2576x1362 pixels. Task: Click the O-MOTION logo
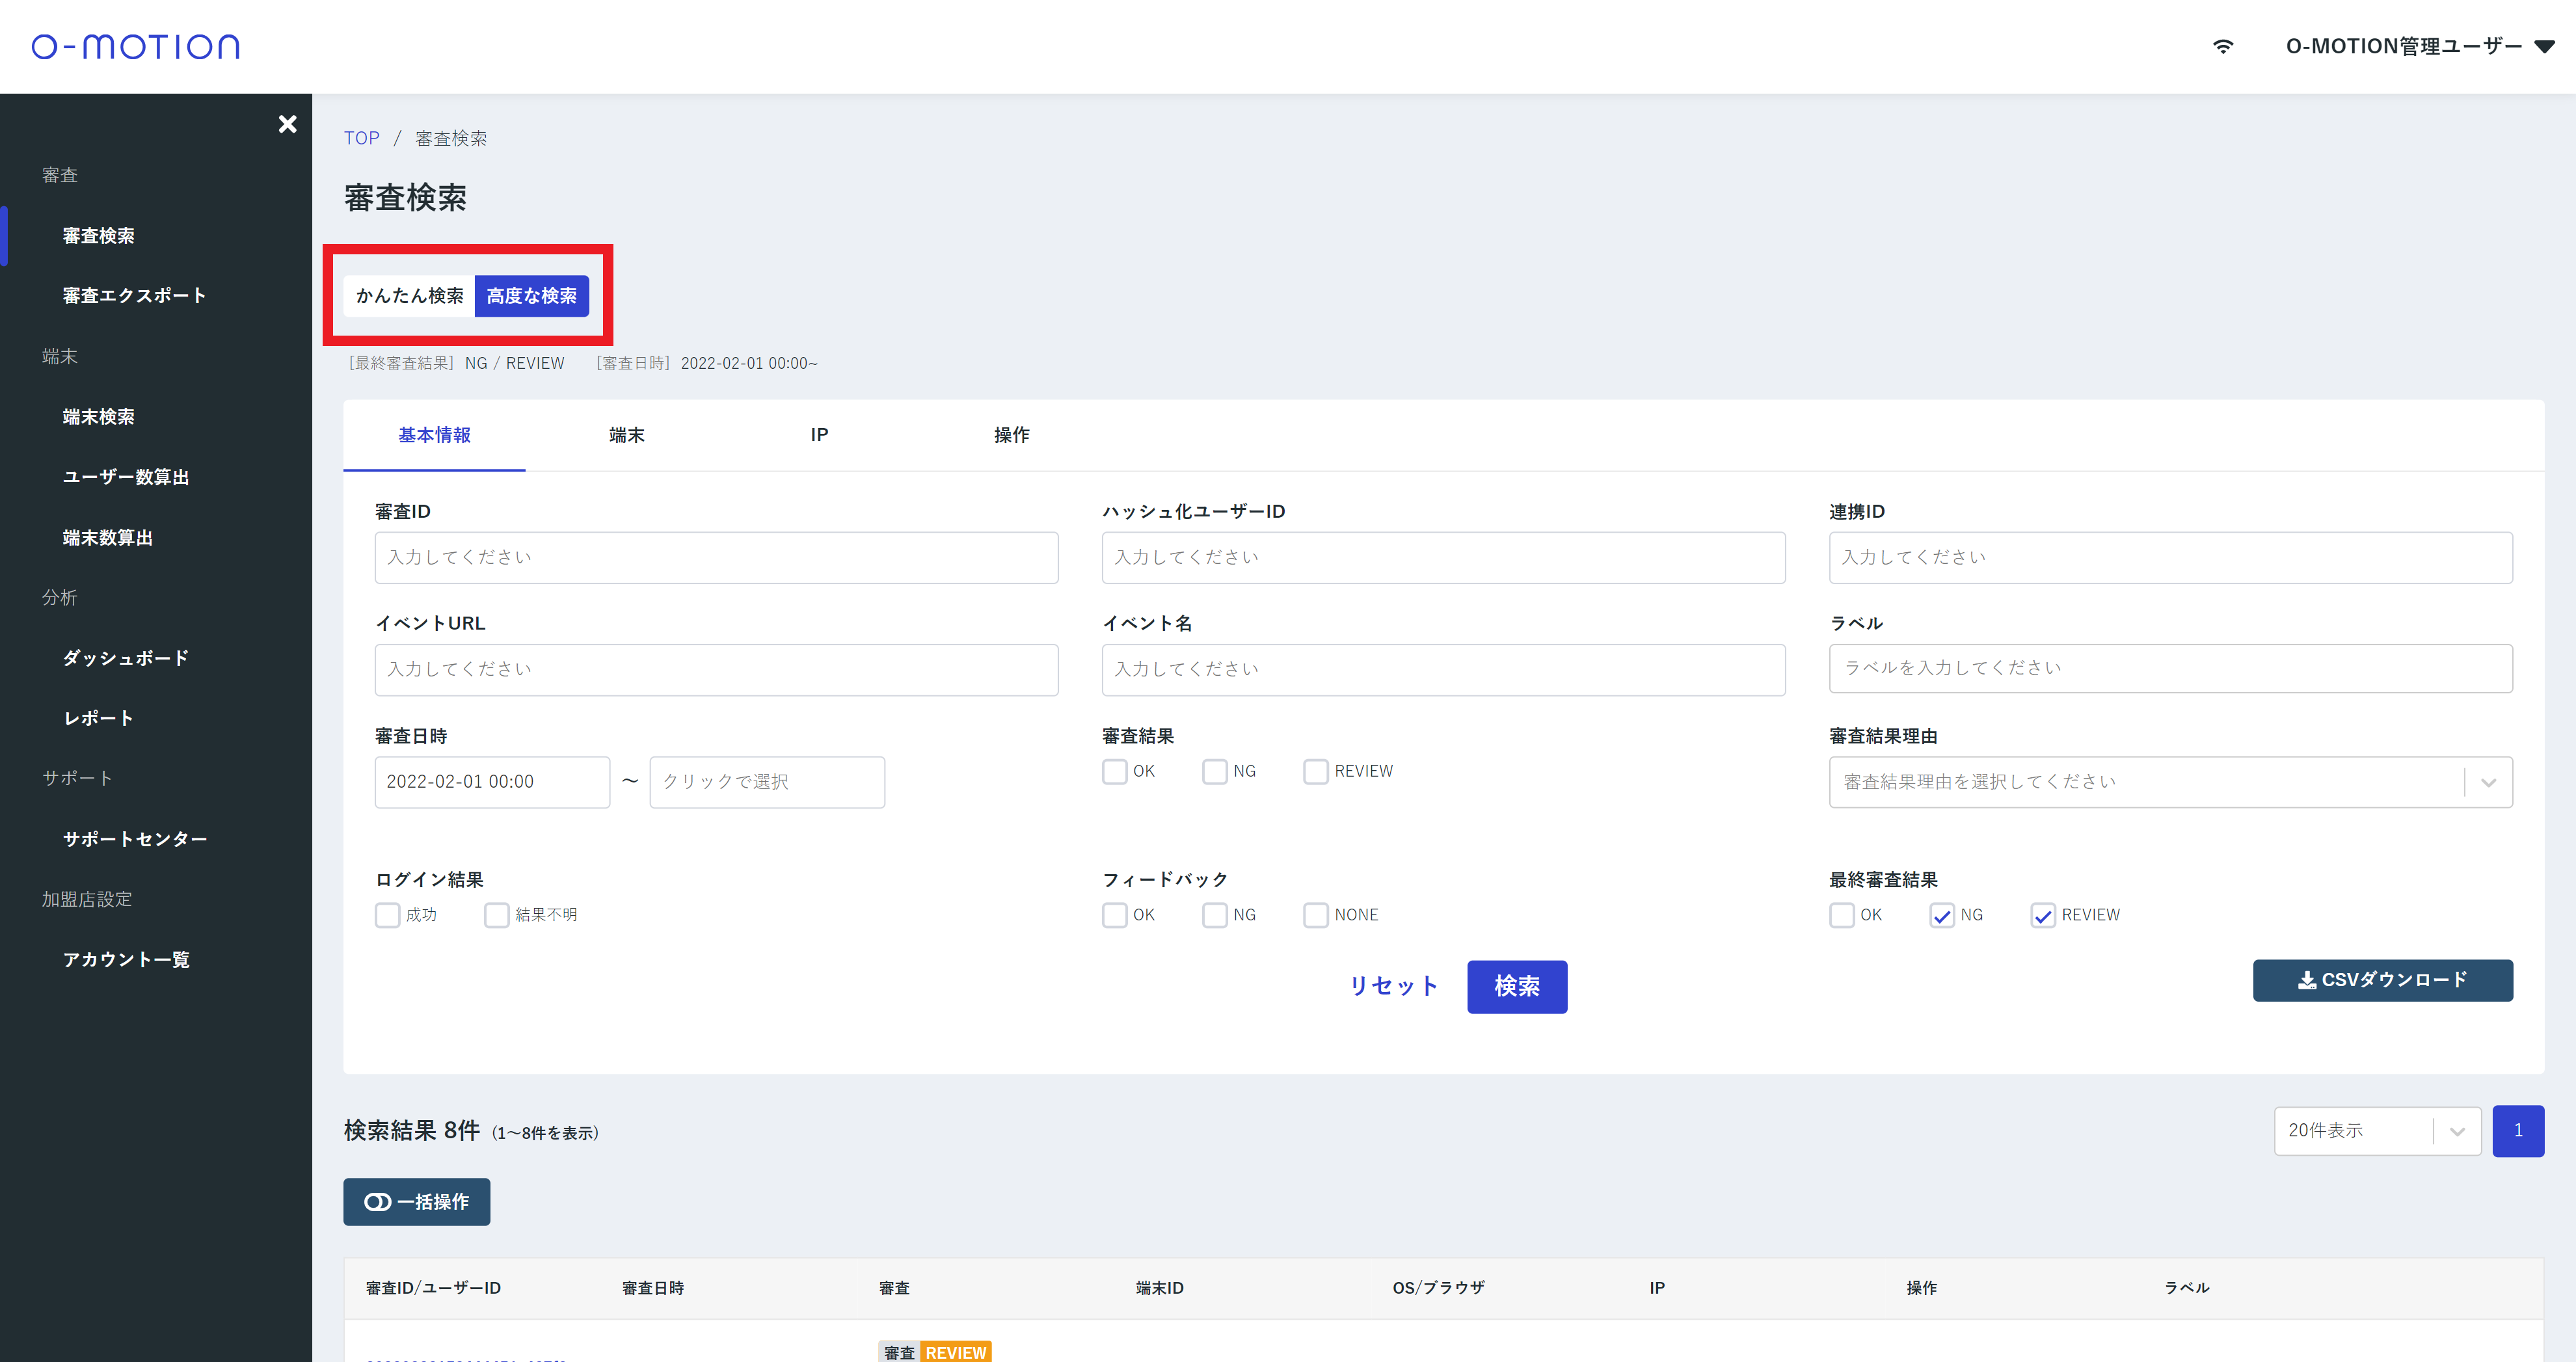click(x=136, y=46)
